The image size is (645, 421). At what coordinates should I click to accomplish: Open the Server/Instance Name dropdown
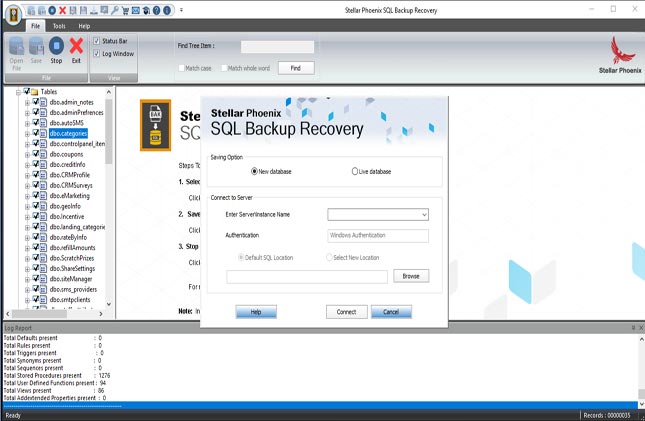point(424,214)
